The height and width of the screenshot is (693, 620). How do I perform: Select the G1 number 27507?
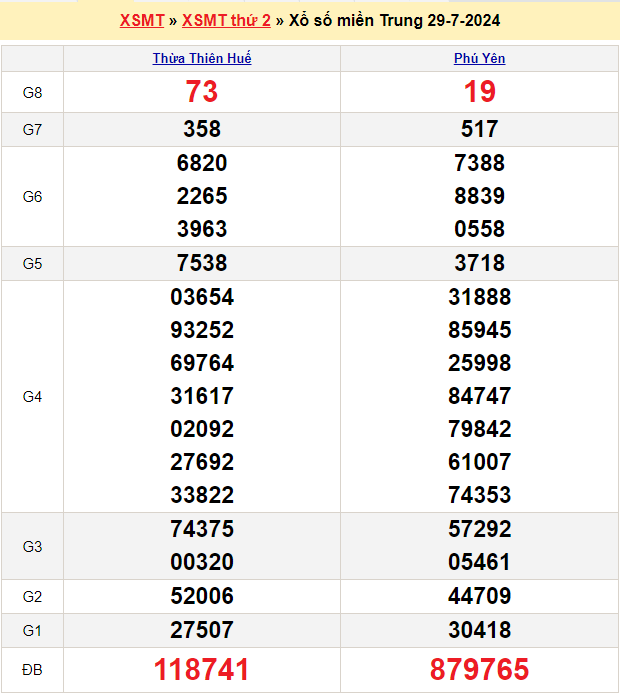click(x=202, y=630)
